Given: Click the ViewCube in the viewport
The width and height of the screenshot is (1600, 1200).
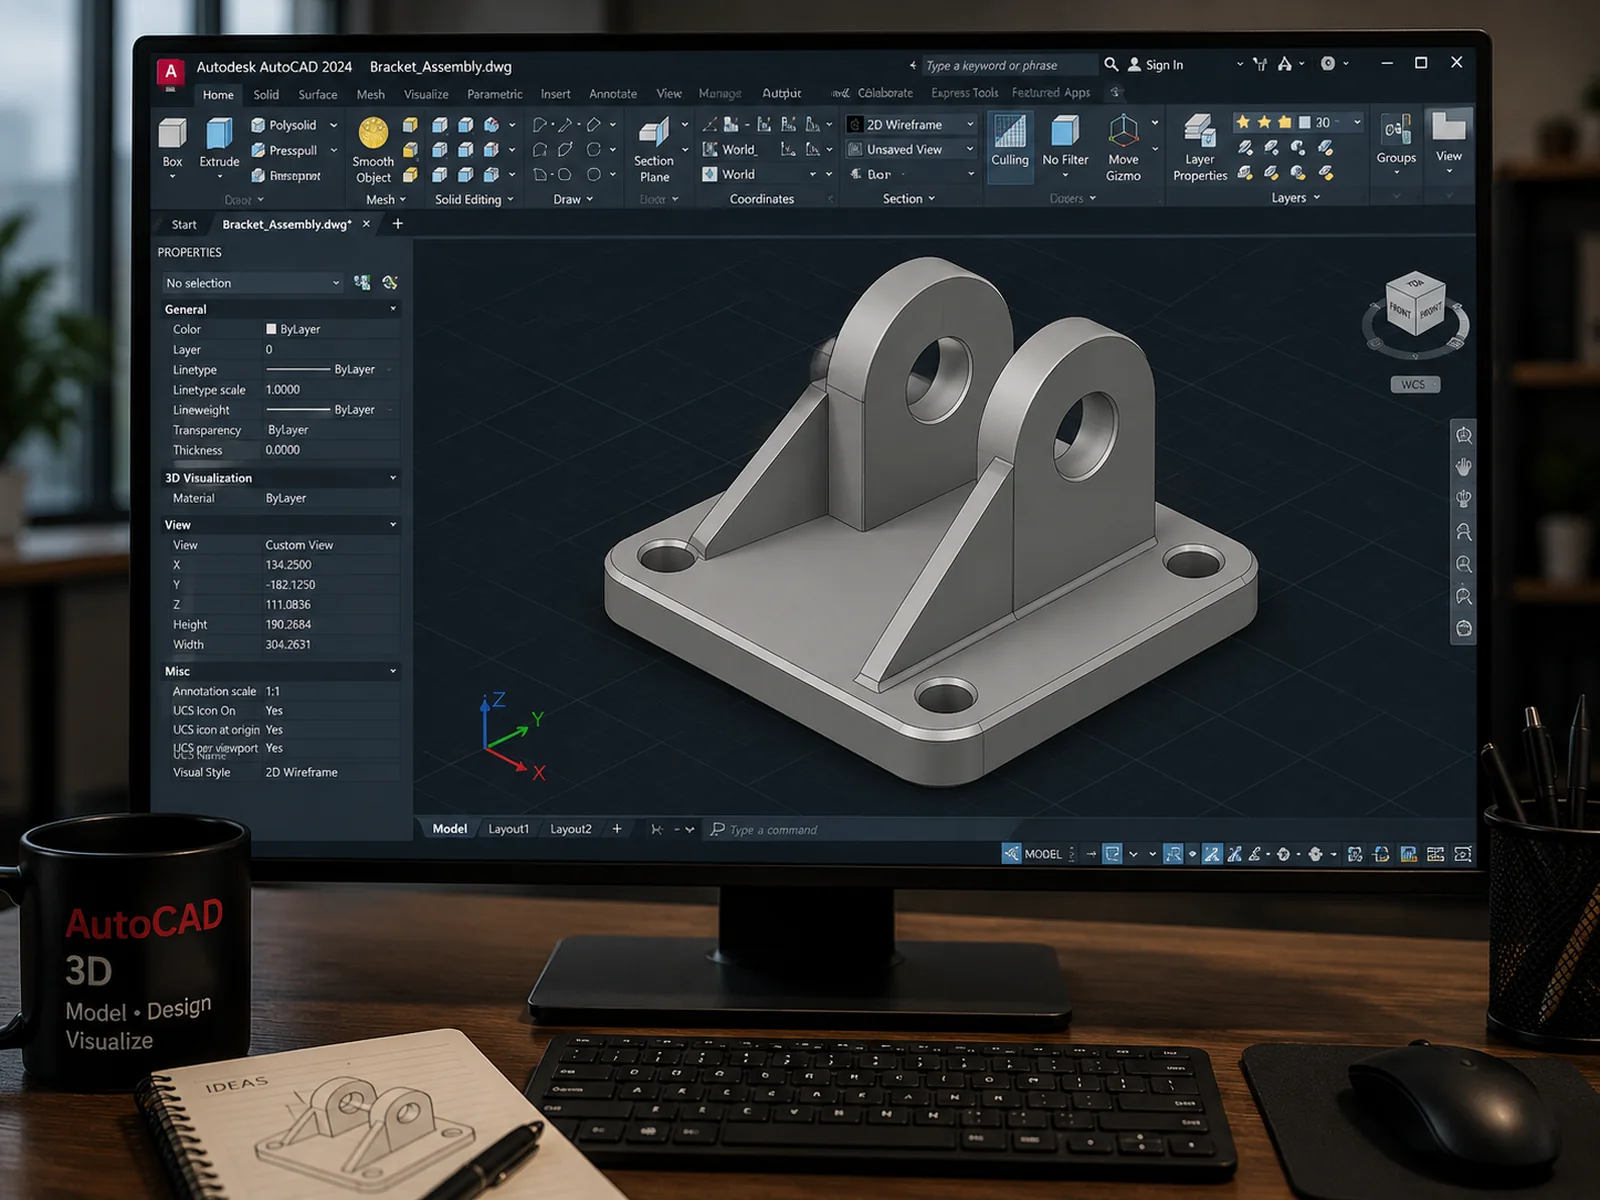Looking at the screenshot, I should tap(1415, 305).
